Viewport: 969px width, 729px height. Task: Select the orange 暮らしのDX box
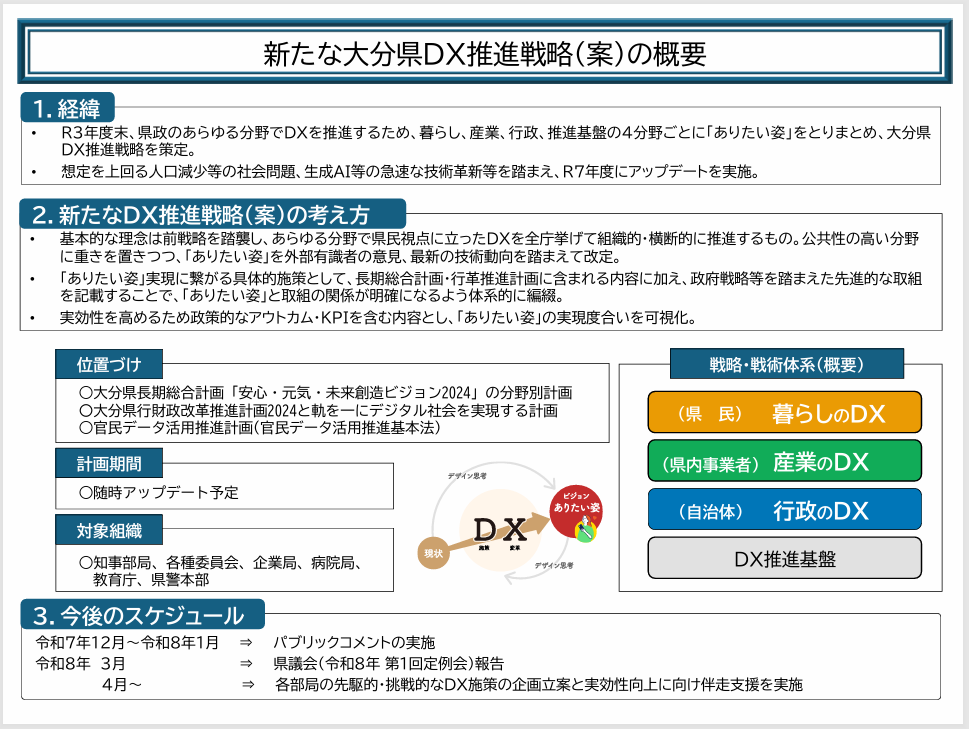[x=784, y=412]
